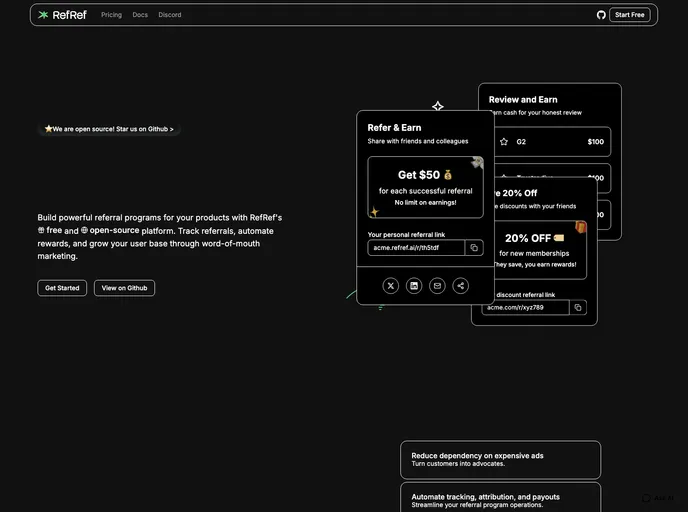Image resolution: width=688 pixels, height=512 pixels.
Task: Click the 'open-source' word in the description
Action: click(114, 230)
